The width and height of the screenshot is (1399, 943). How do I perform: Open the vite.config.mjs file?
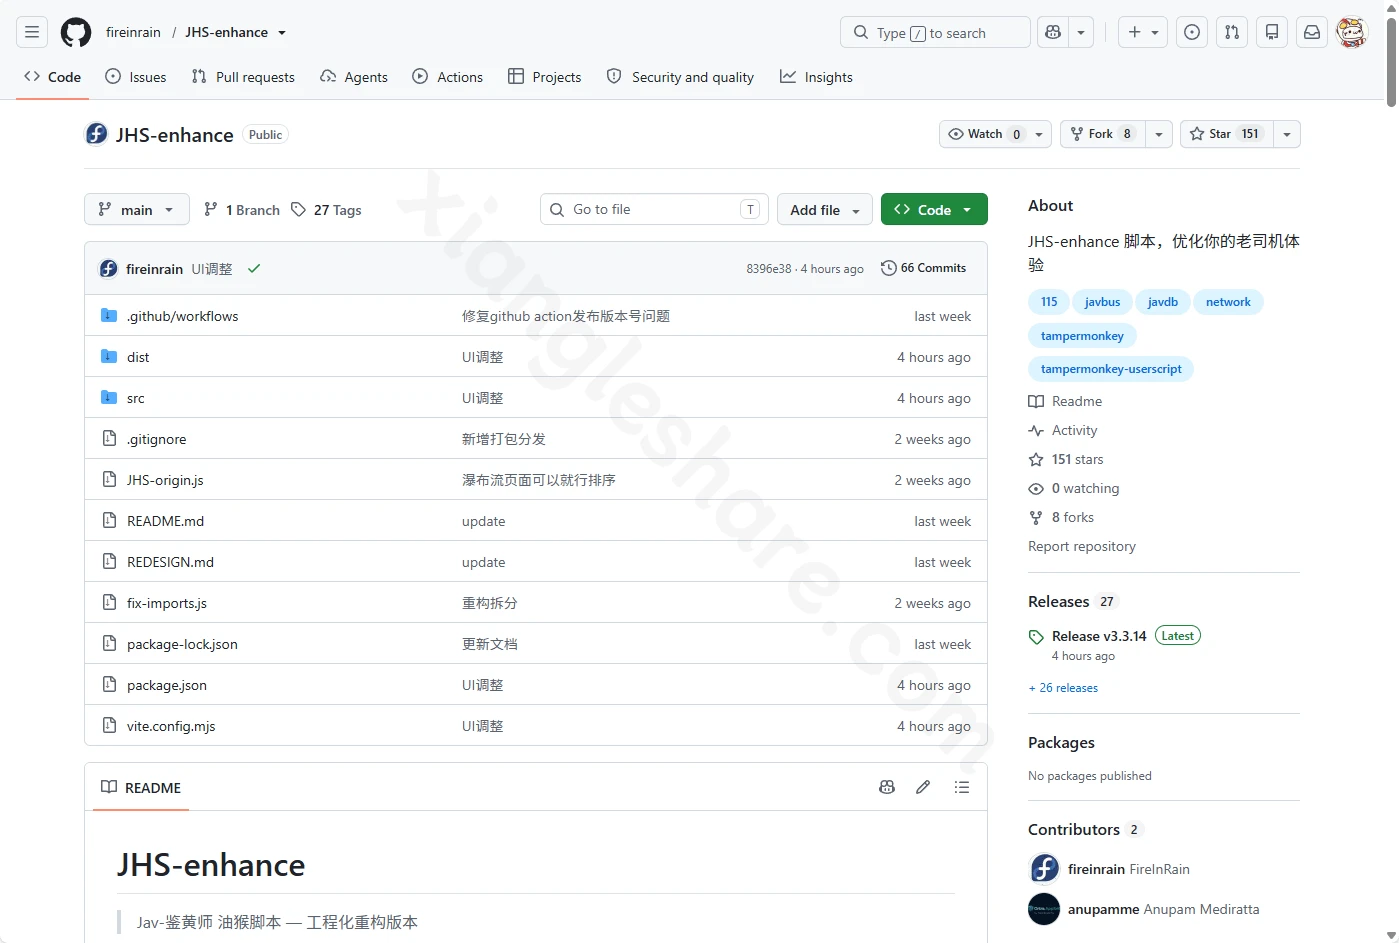[x=171, y=726]
